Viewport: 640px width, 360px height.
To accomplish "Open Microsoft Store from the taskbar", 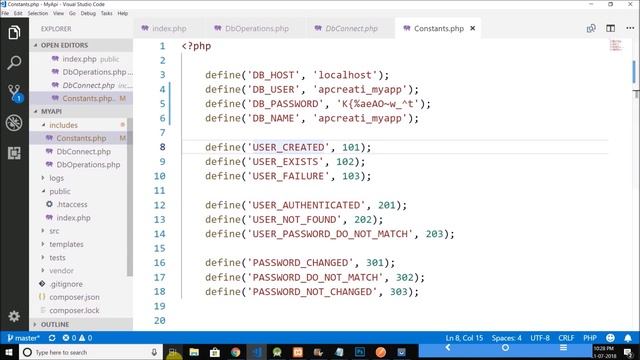I will 215,352.
